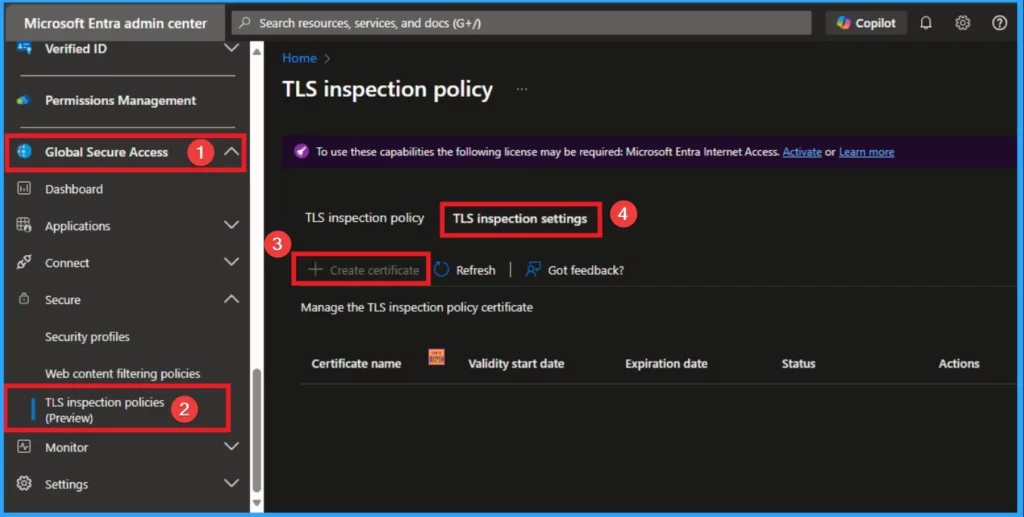
Task: Click the Actions column header
Action: coord(959,364)
